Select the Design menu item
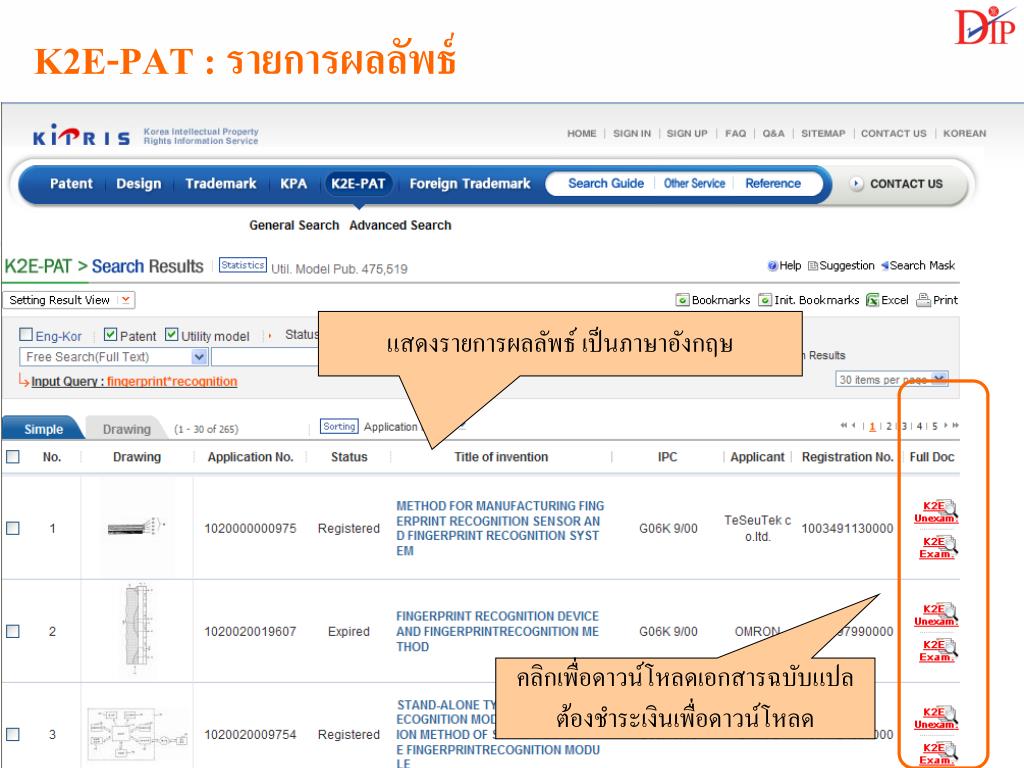The width and height of the screenshot is (1024, 768). 138,184
